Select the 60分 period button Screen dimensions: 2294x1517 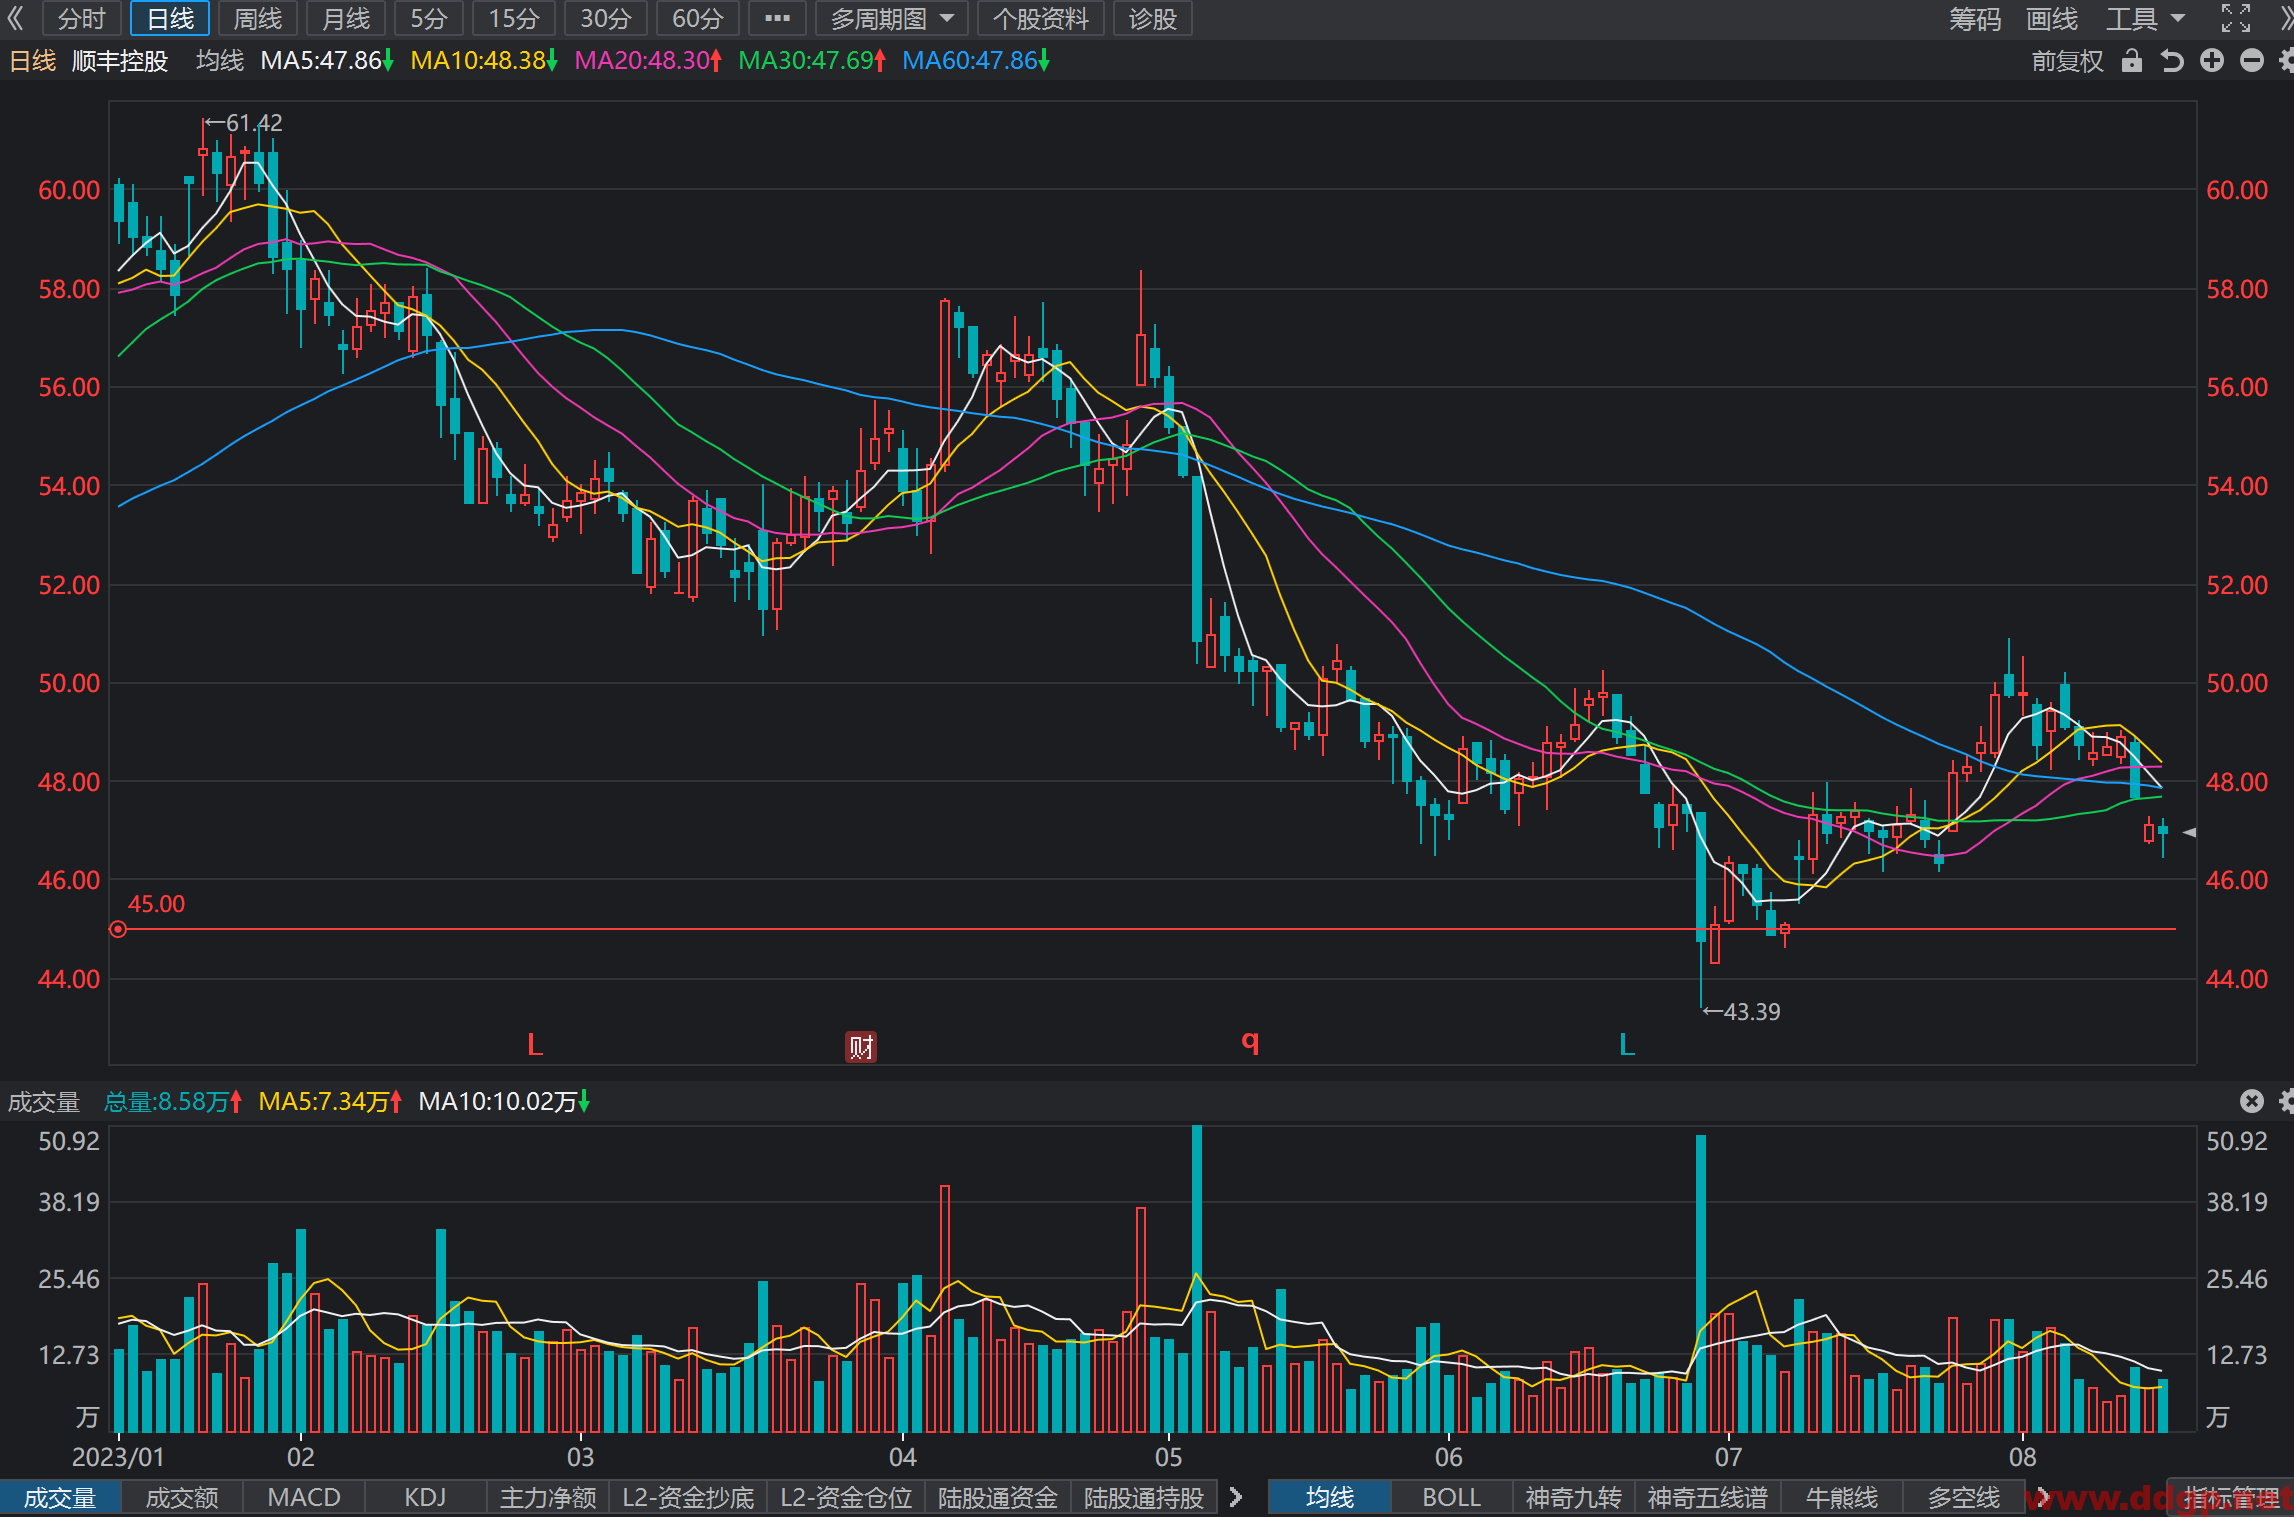[698, 19]
